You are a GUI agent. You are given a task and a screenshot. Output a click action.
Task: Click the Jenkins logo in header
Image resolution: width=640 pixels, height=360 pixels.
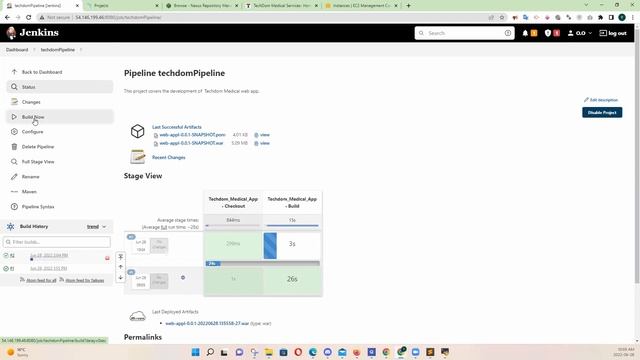33,33
